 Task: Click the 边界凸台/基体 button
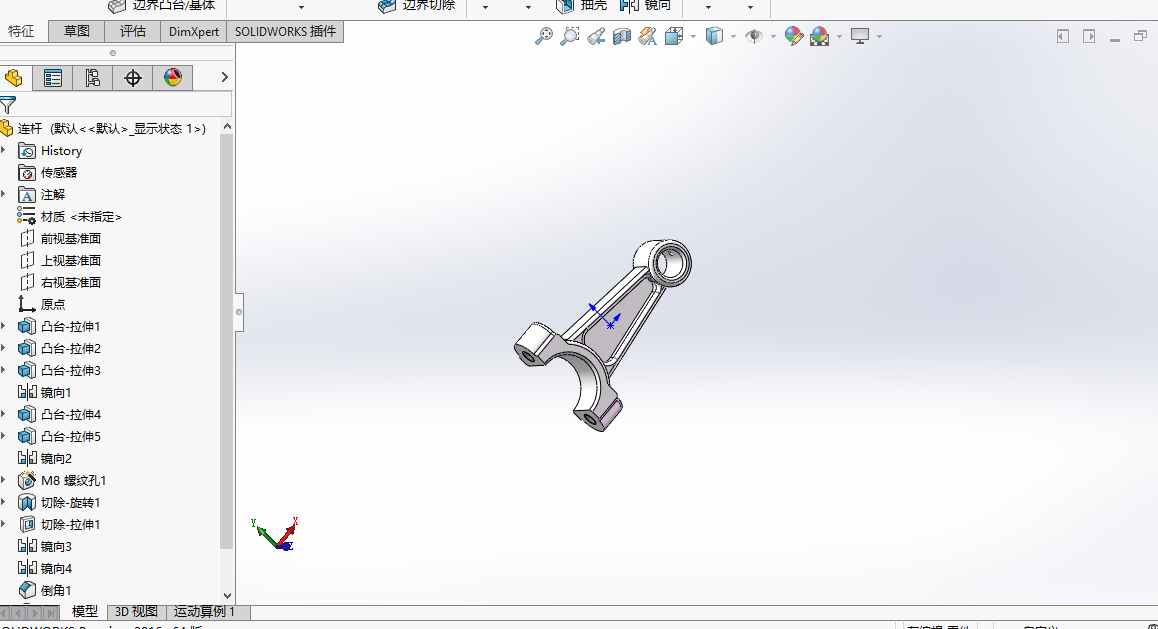[162, 6]
